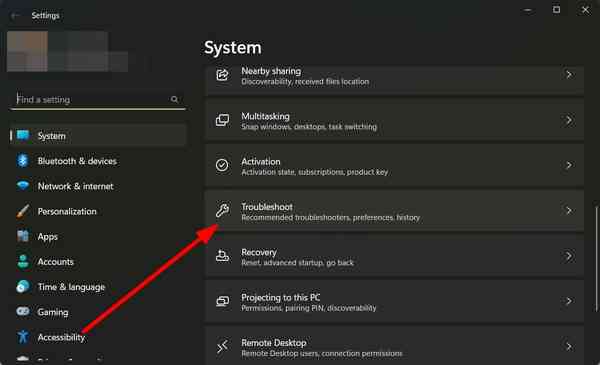Open the Activation settings label
The height and width of the screenshot is (365, 600).
(x=261, y=162)
